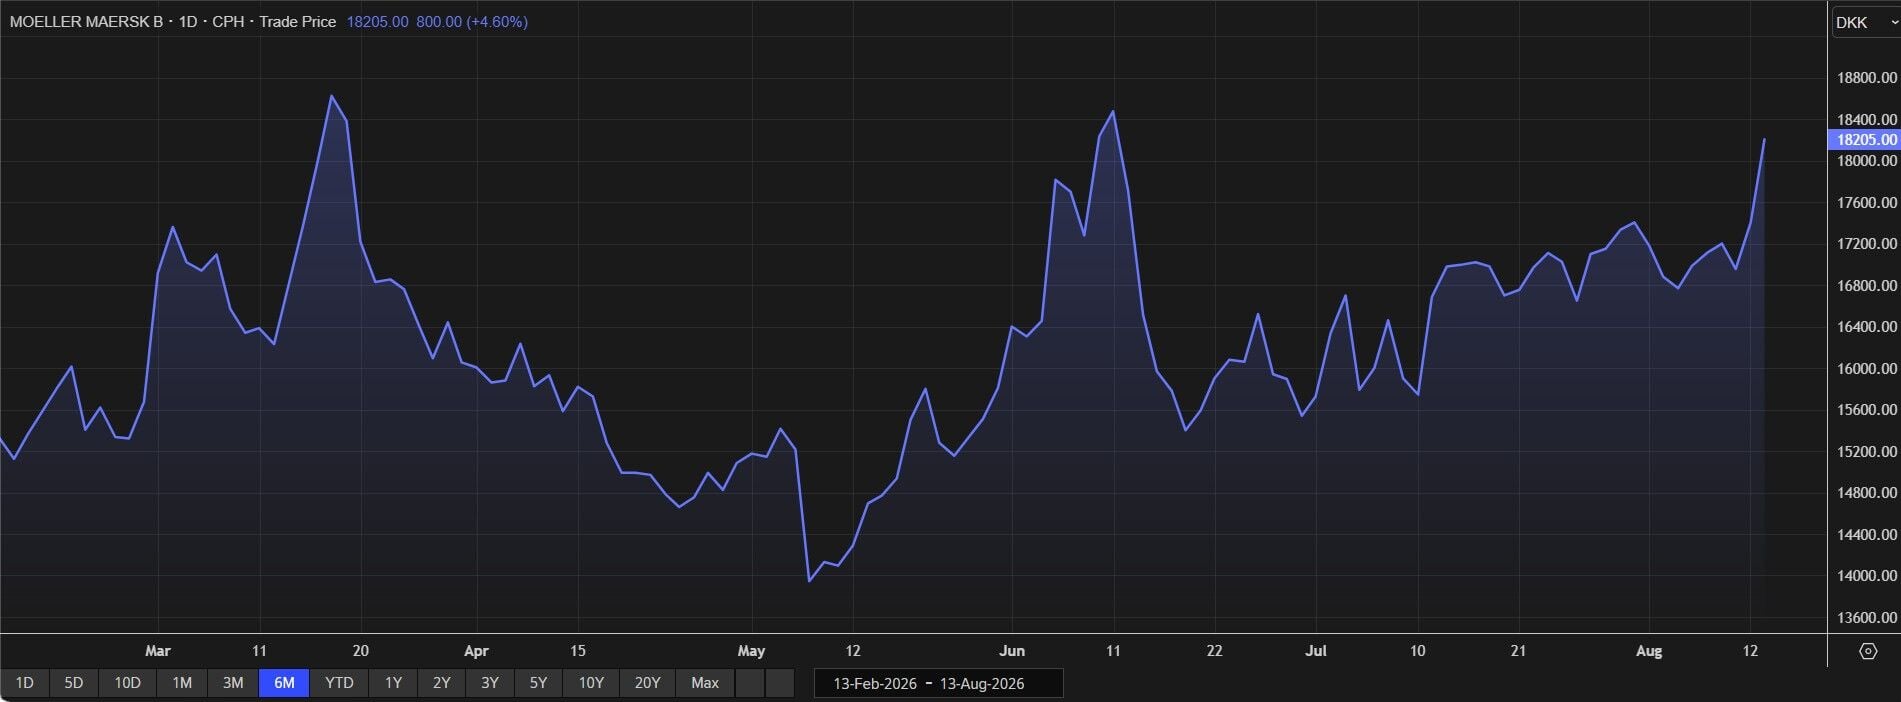Switch to the 1Y range
The image size is (1901, 702).
pos(393,683)
